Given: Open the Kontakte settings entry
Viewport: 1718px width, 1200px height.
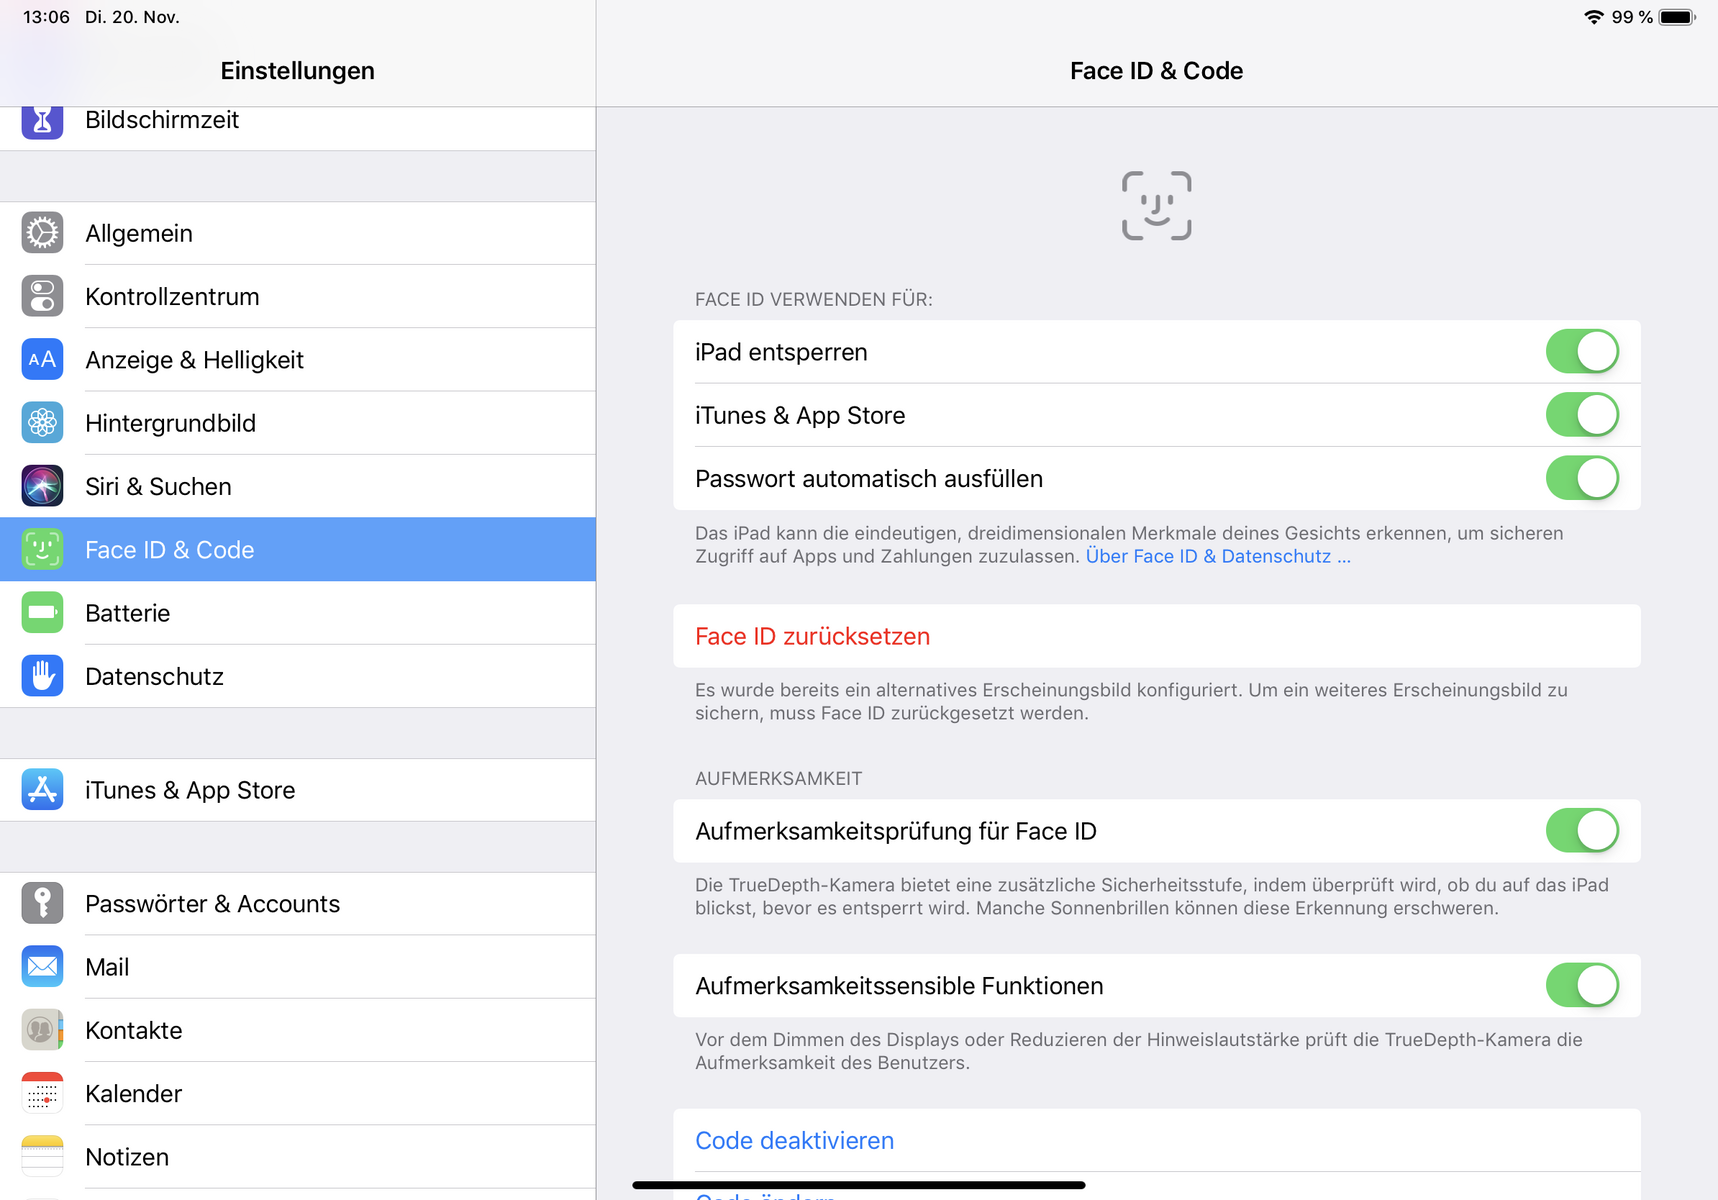Looking at the screenshot, I should (x=134, y=1030).
